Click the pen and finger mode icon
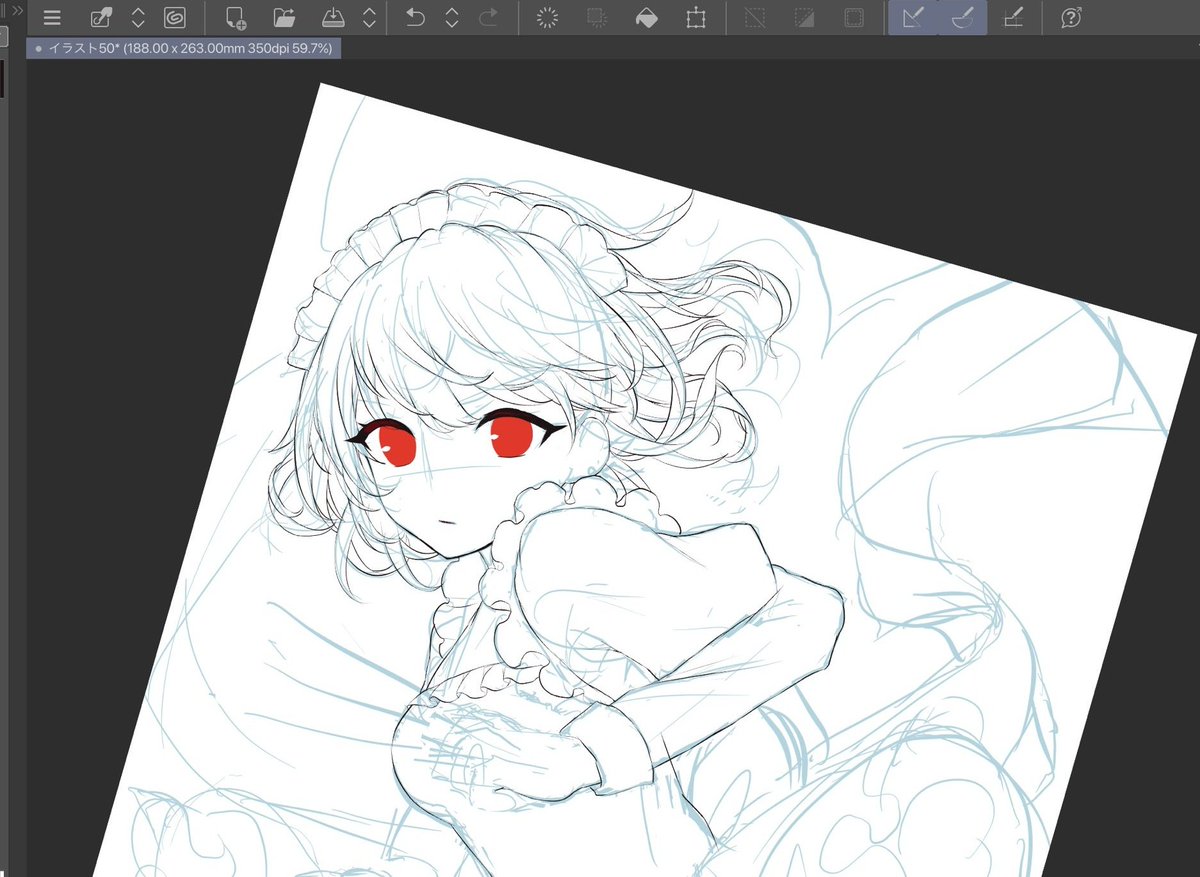 [101, 18]
